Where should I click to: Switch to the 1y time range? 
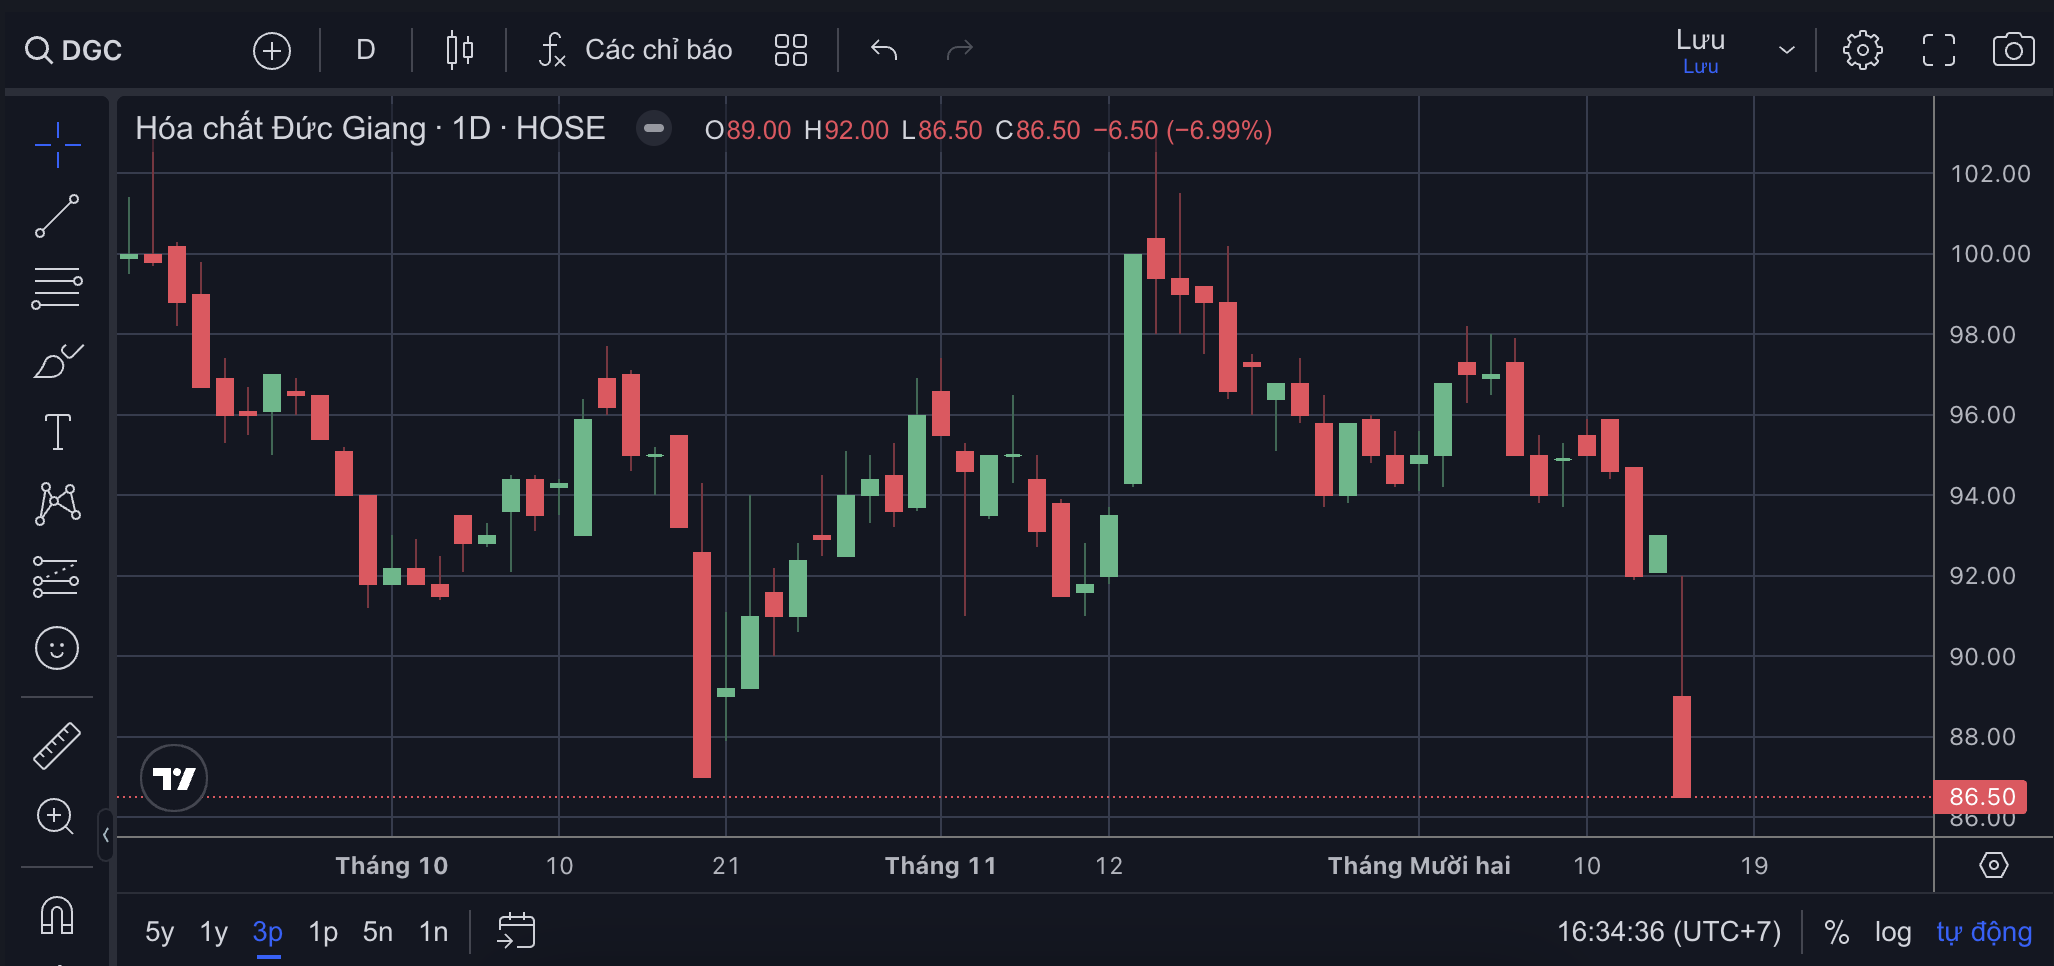[213, 932]
